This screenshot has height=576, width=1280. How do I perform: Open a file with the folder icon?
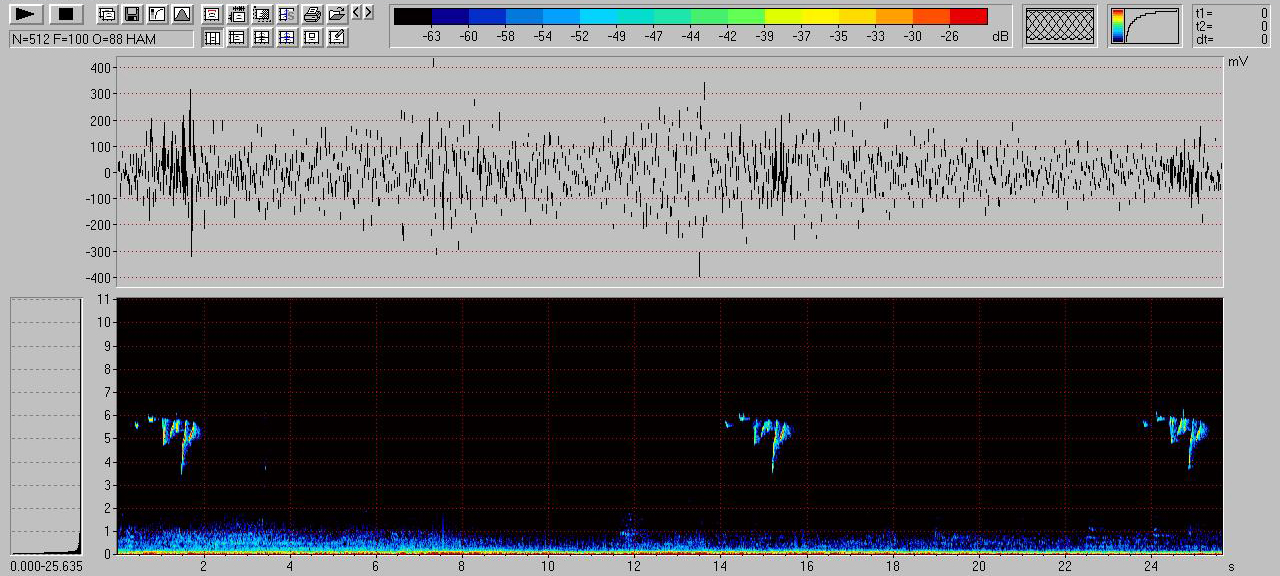click(x=337, y=14)
